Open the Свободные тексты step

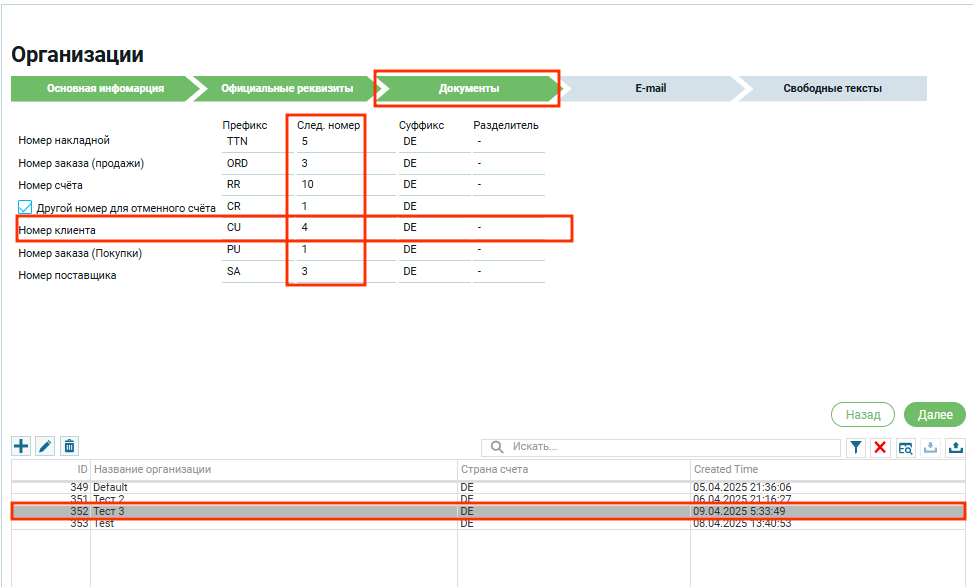pos(831,89)
